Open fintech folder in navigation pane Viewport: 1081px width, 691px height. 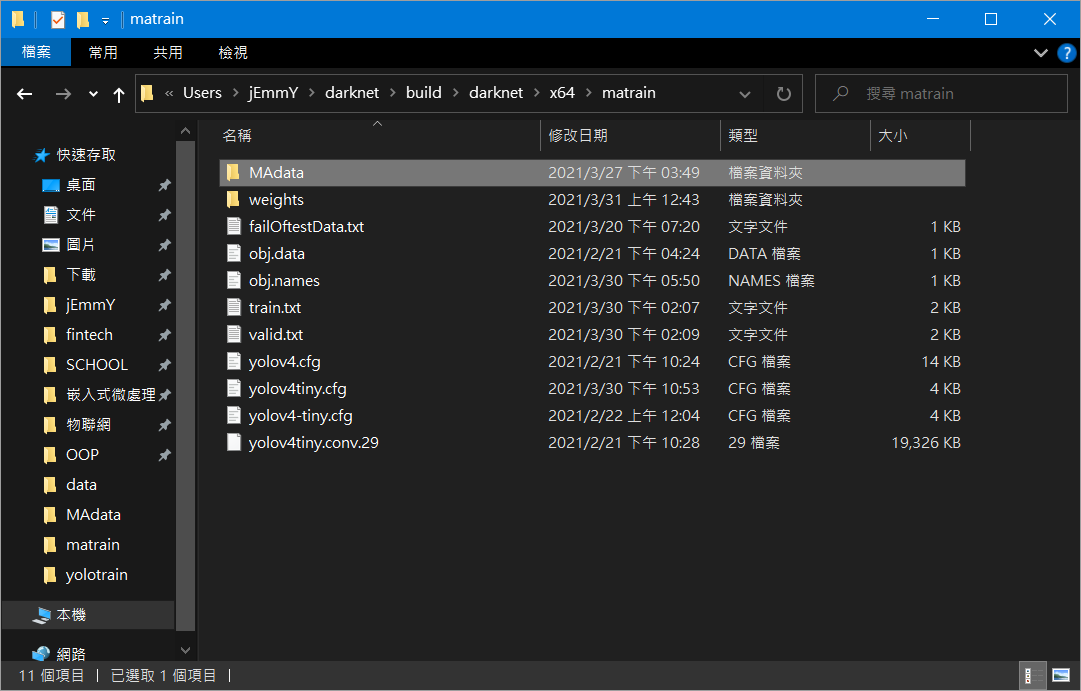pos(89,334)
